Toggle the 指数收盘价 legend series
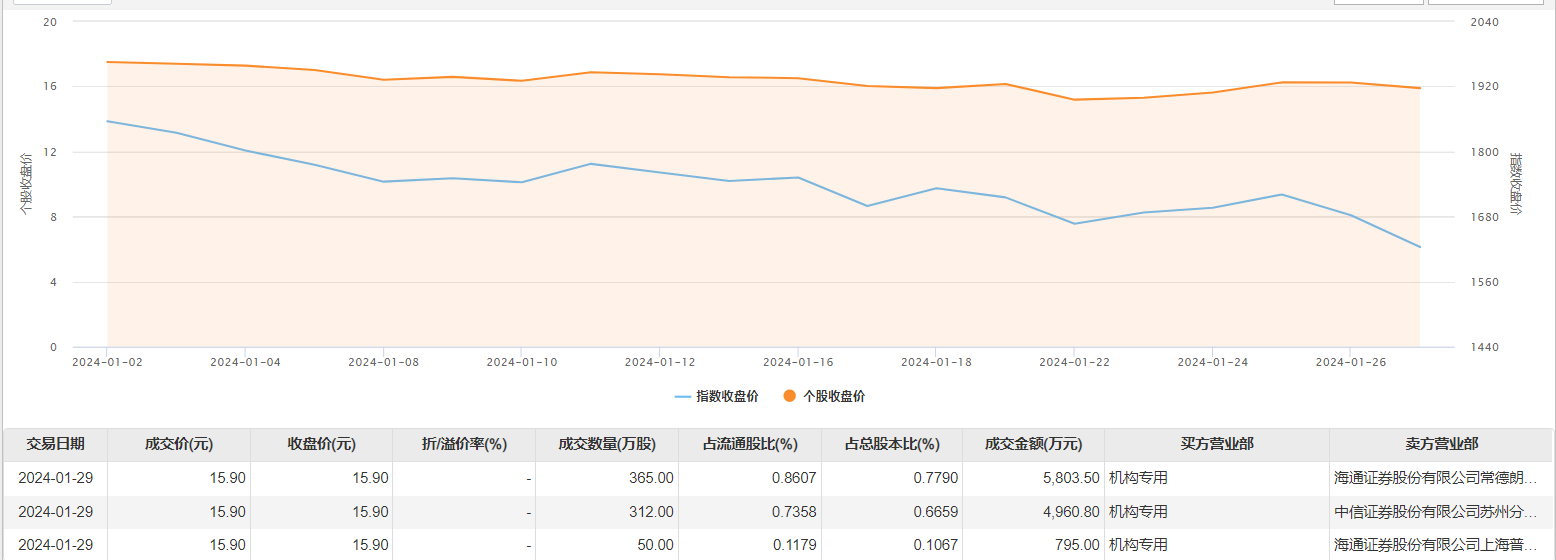 716,396
